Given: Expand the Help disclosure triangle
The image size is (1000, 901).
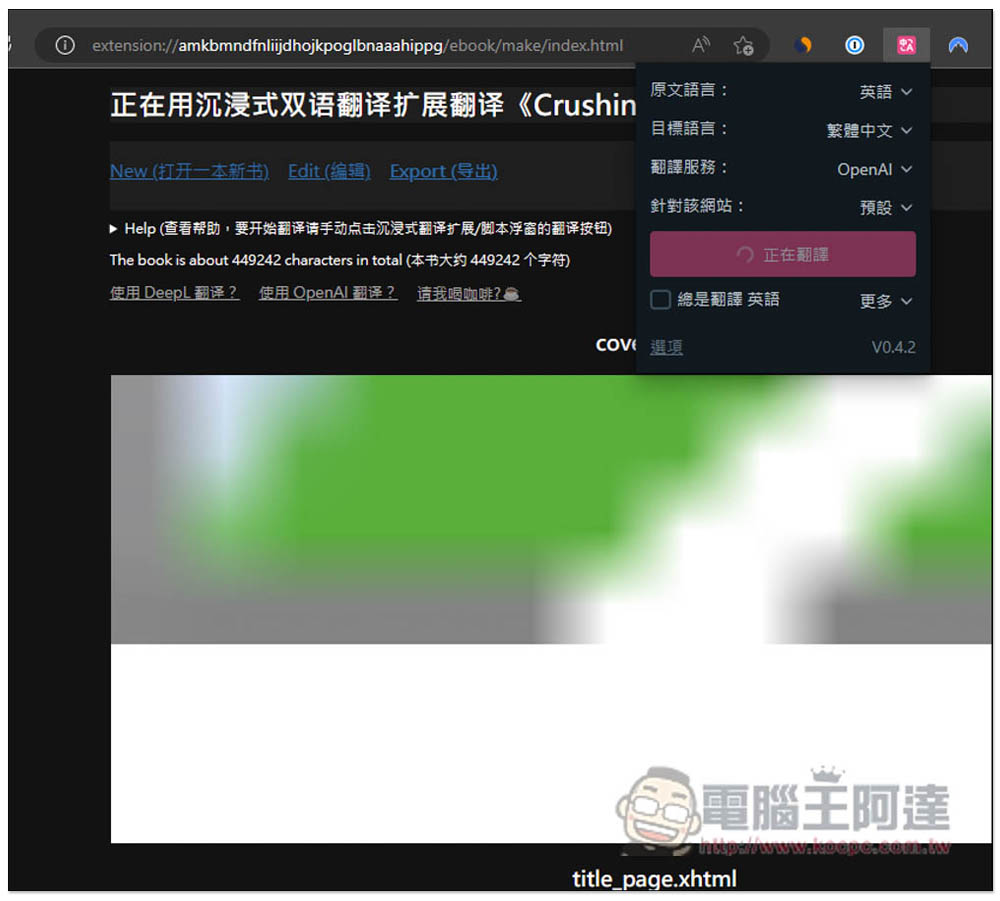Looking at the screenshot, I should [115, 229].
